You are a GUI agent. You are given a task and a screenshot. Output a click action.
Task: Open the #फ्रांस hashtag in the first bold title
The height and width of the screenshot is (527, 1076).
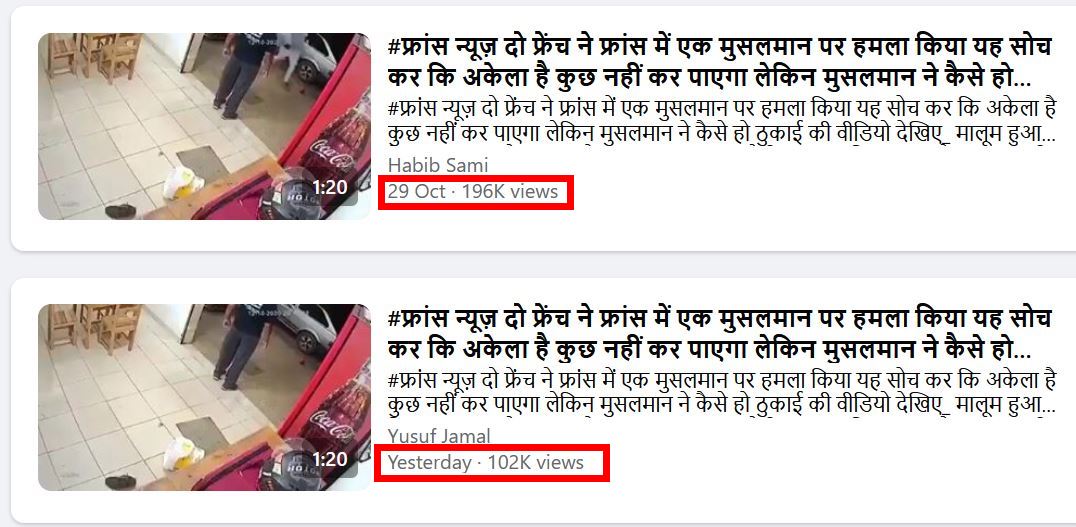coord(420,47)
